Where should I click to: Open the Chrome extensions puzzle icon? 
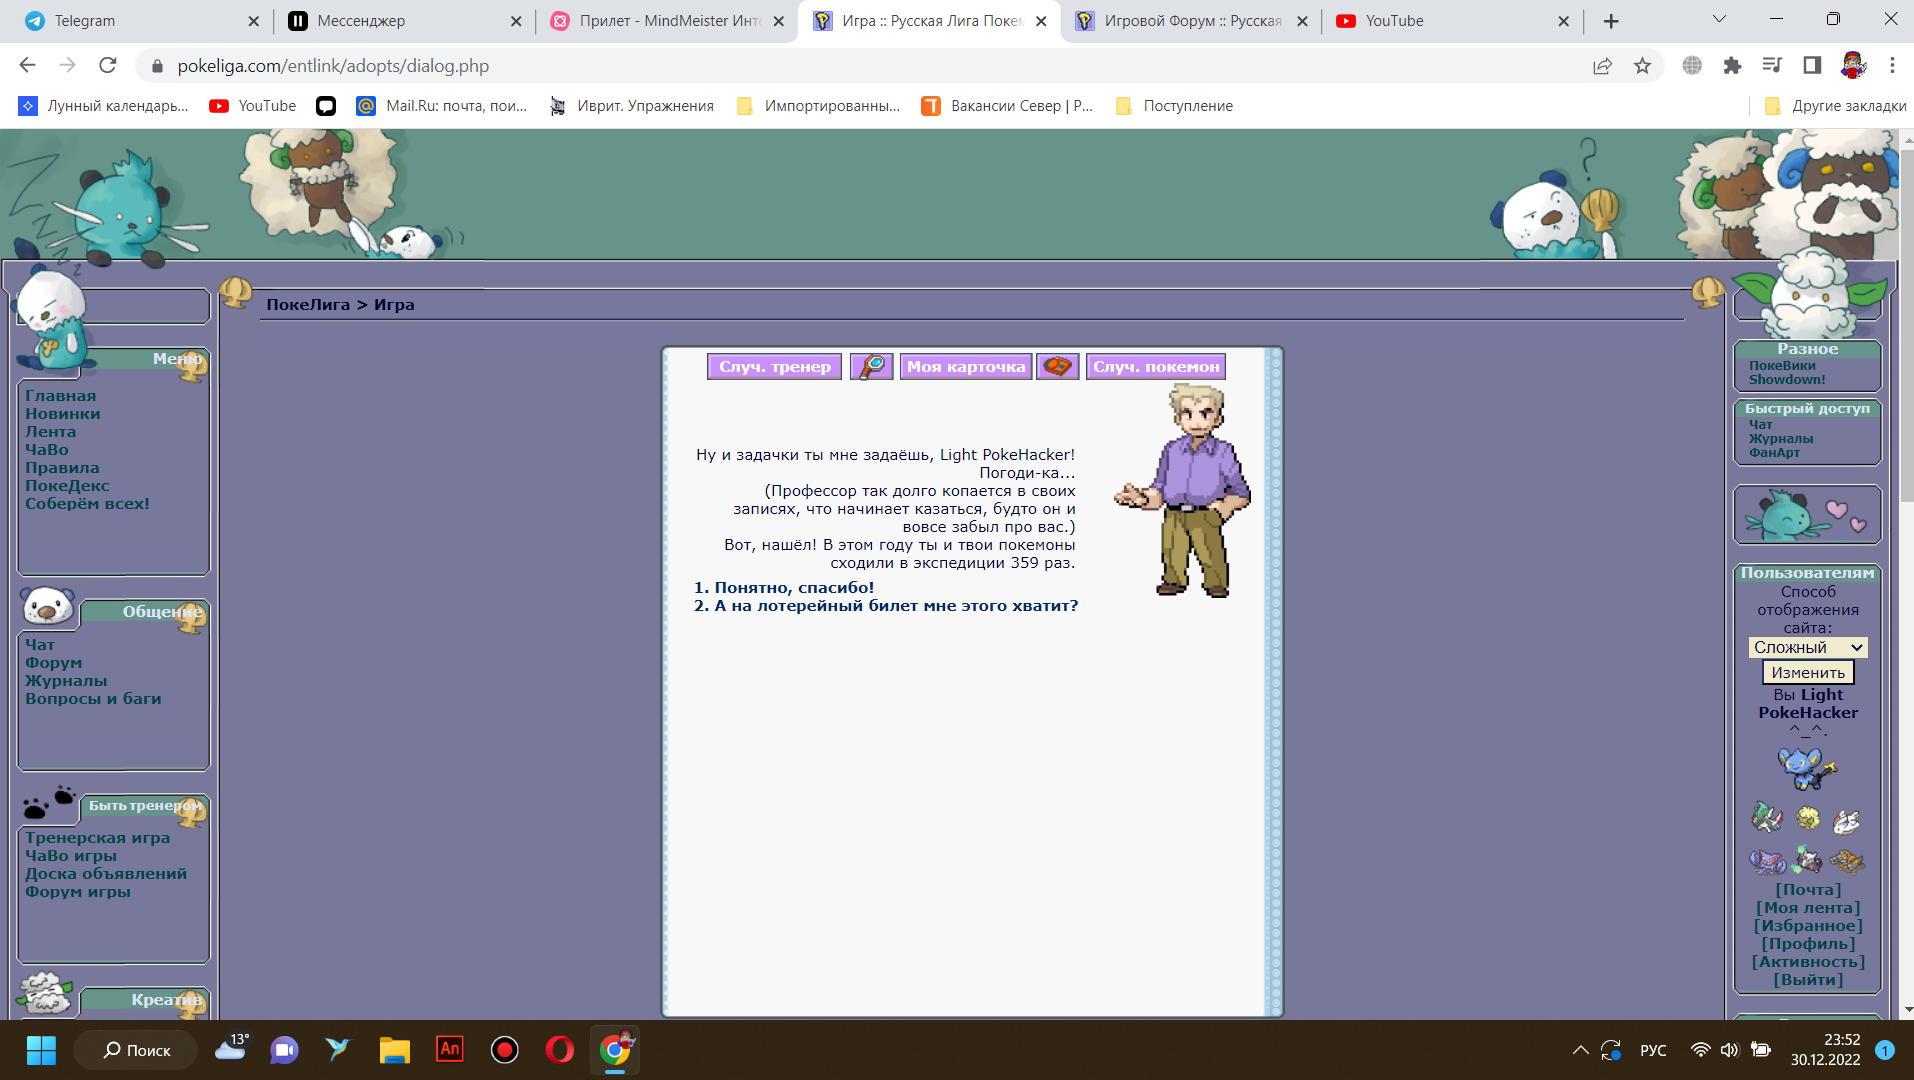coord(1732,66)
